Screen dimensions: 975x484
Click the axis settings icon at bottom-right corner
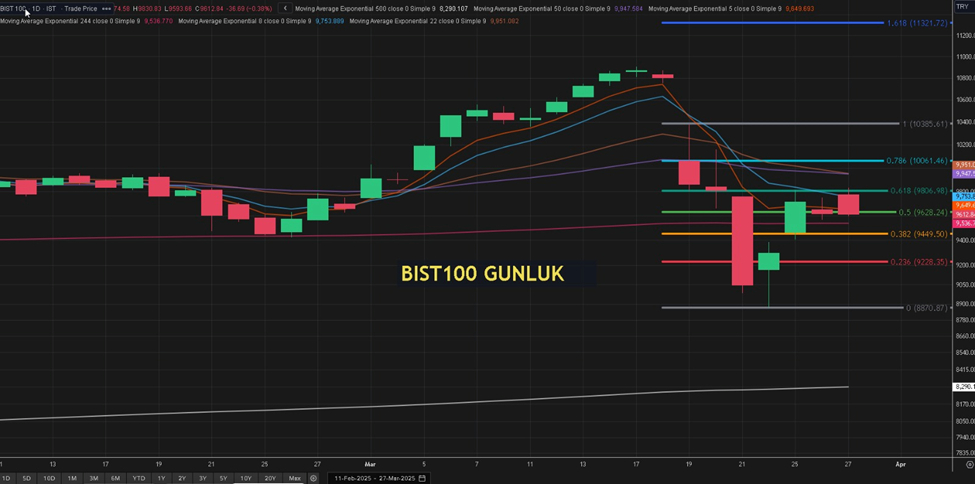968,464
